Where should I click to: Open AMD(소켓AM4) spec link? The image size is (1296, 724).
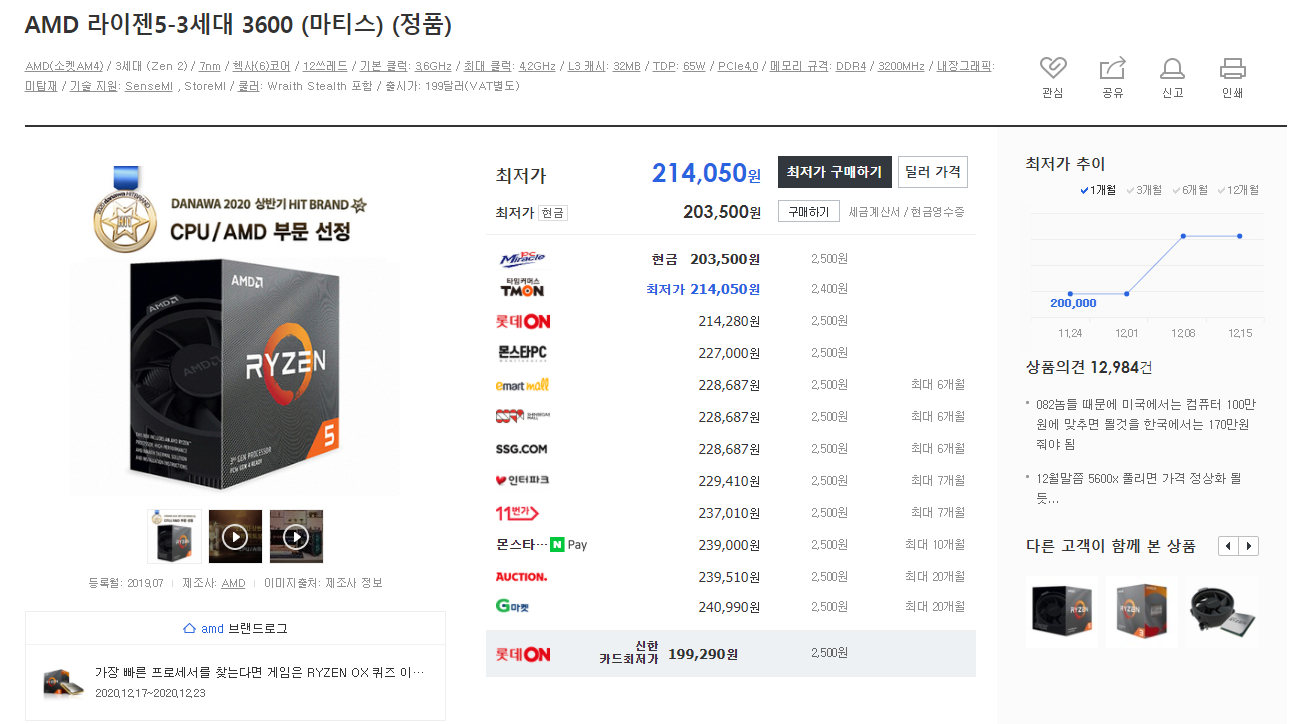[x=64, y=66]
